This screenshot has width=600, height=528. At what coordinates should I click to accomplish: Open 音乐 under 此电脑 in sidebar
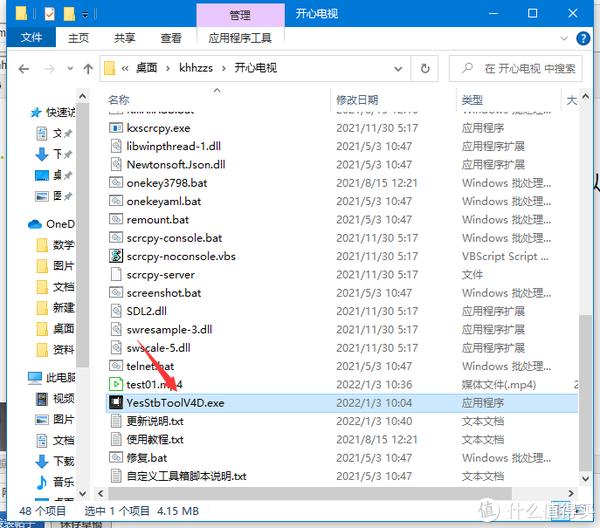click(56, 482)
